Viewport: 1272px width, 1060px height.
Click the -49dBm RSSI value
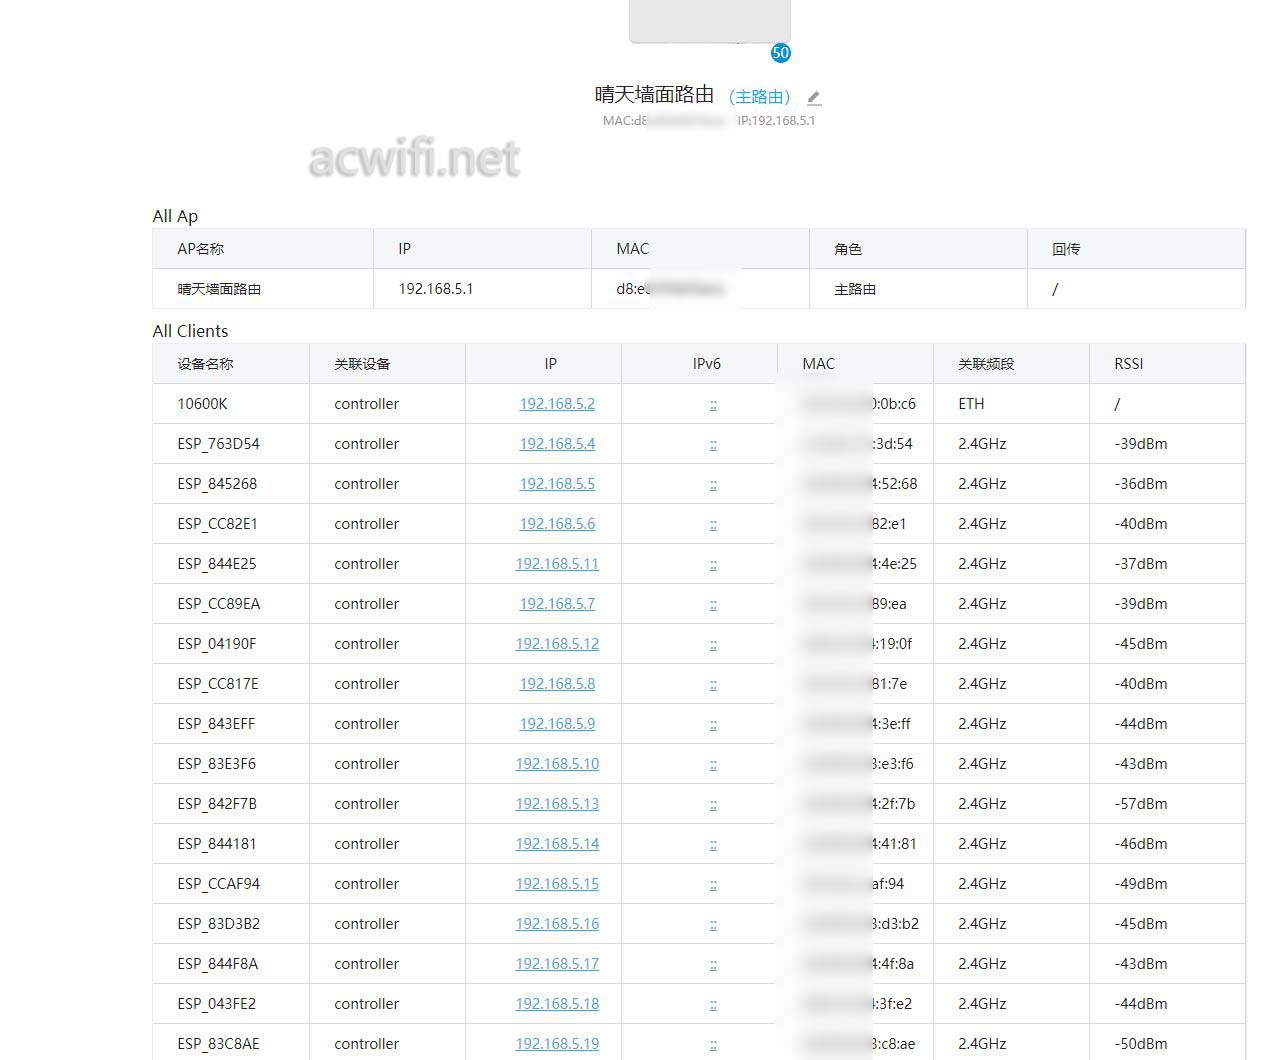pos(1141,884)
